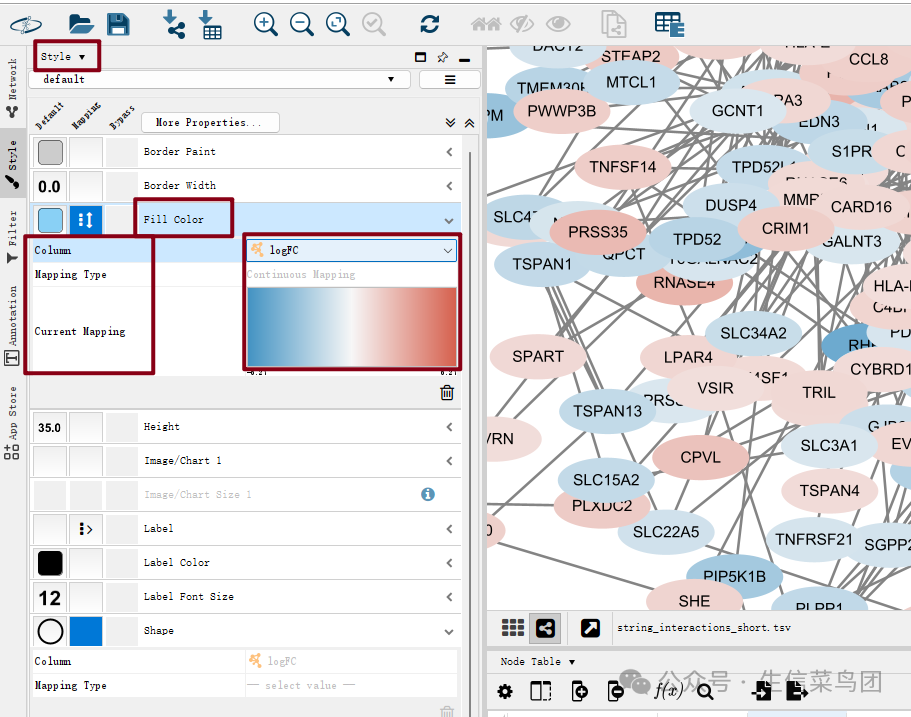Collapse Shape property row
911x717 pixels.
click(x=449, y=632)
